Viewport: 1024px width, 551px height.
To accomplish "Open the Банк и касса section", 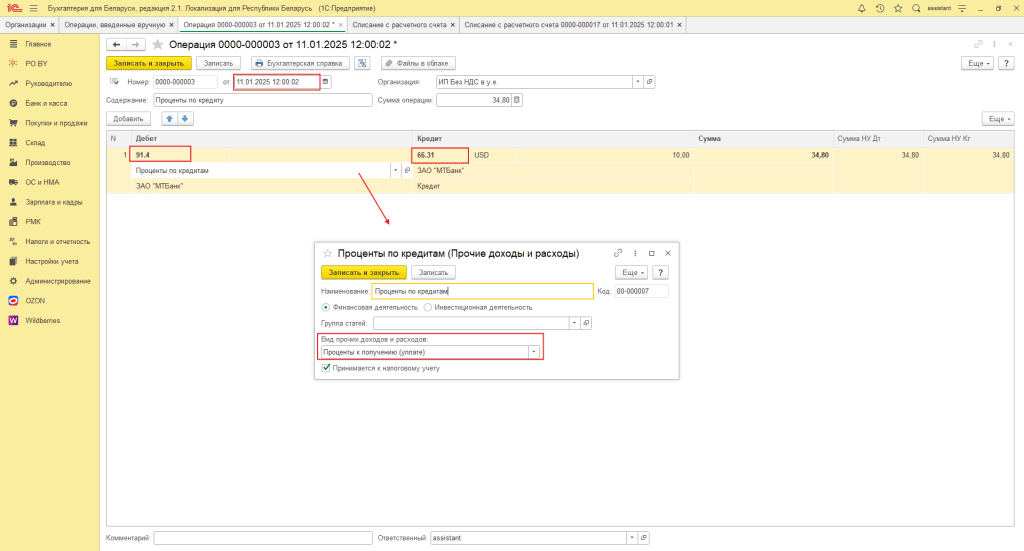I will point(46,103).
